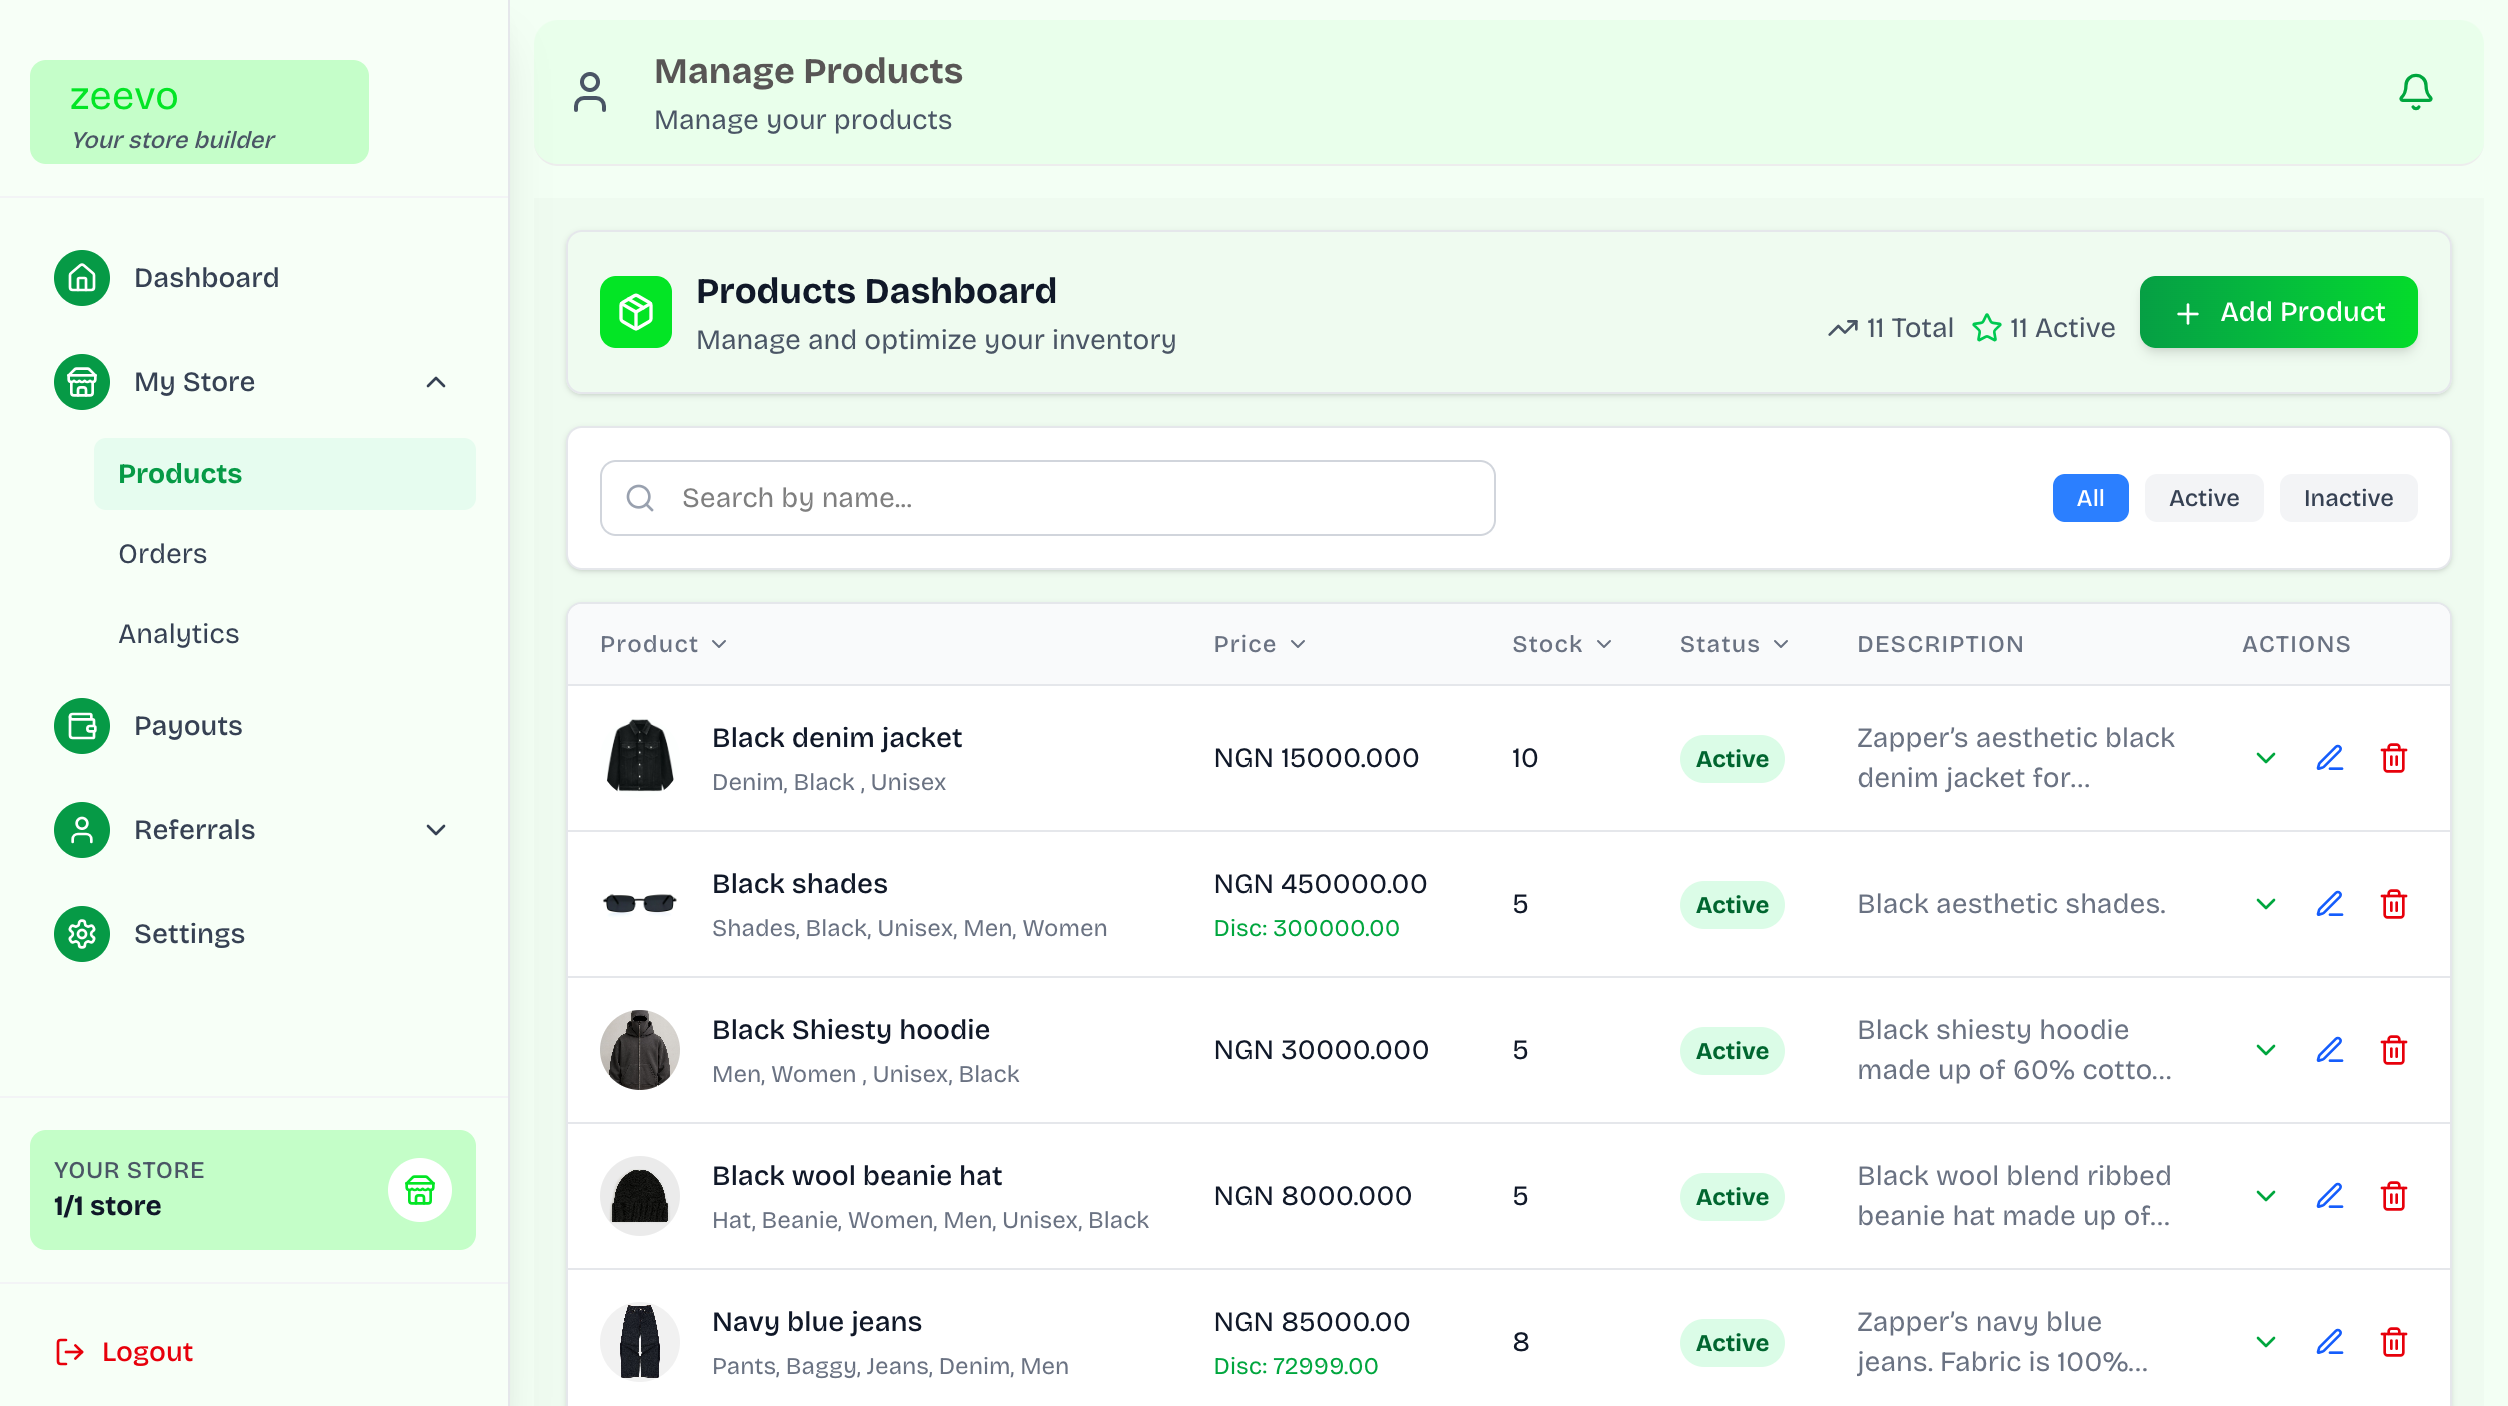The width and height of the screenshot is (2508, 1406).
Task: Expand the Navy blue jeans row chevron
Action: point(2266,1342)
